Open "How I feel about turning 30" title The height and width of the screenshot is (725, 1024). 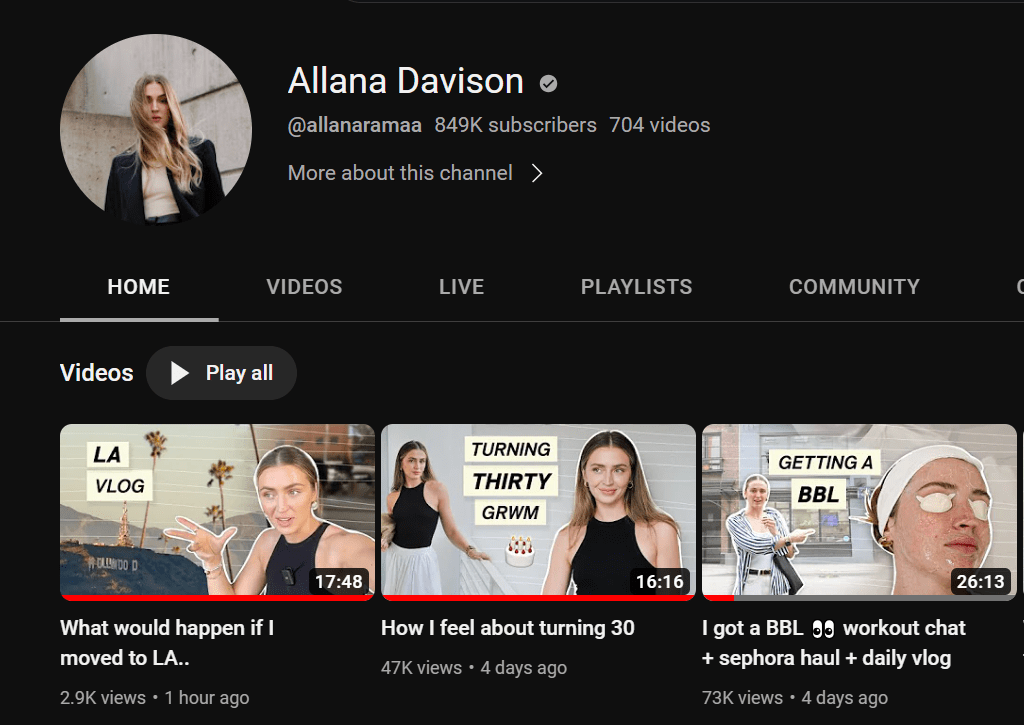point(508,628)
